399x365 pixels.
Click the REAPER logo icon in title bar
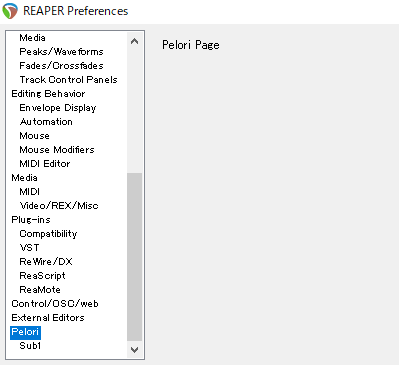[x=10, y=11]
